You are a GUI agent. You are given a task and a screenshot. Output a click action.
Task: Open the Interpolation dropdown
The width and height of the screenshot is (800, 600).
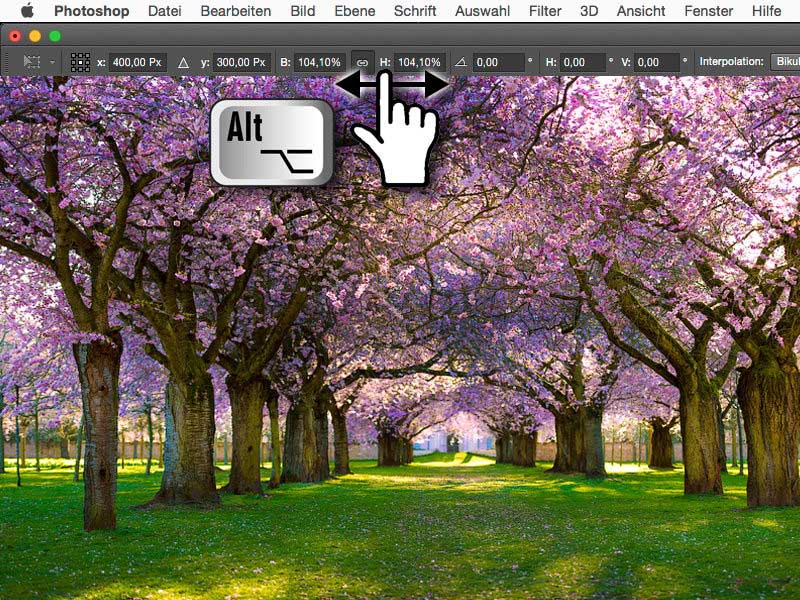(785, 62)
